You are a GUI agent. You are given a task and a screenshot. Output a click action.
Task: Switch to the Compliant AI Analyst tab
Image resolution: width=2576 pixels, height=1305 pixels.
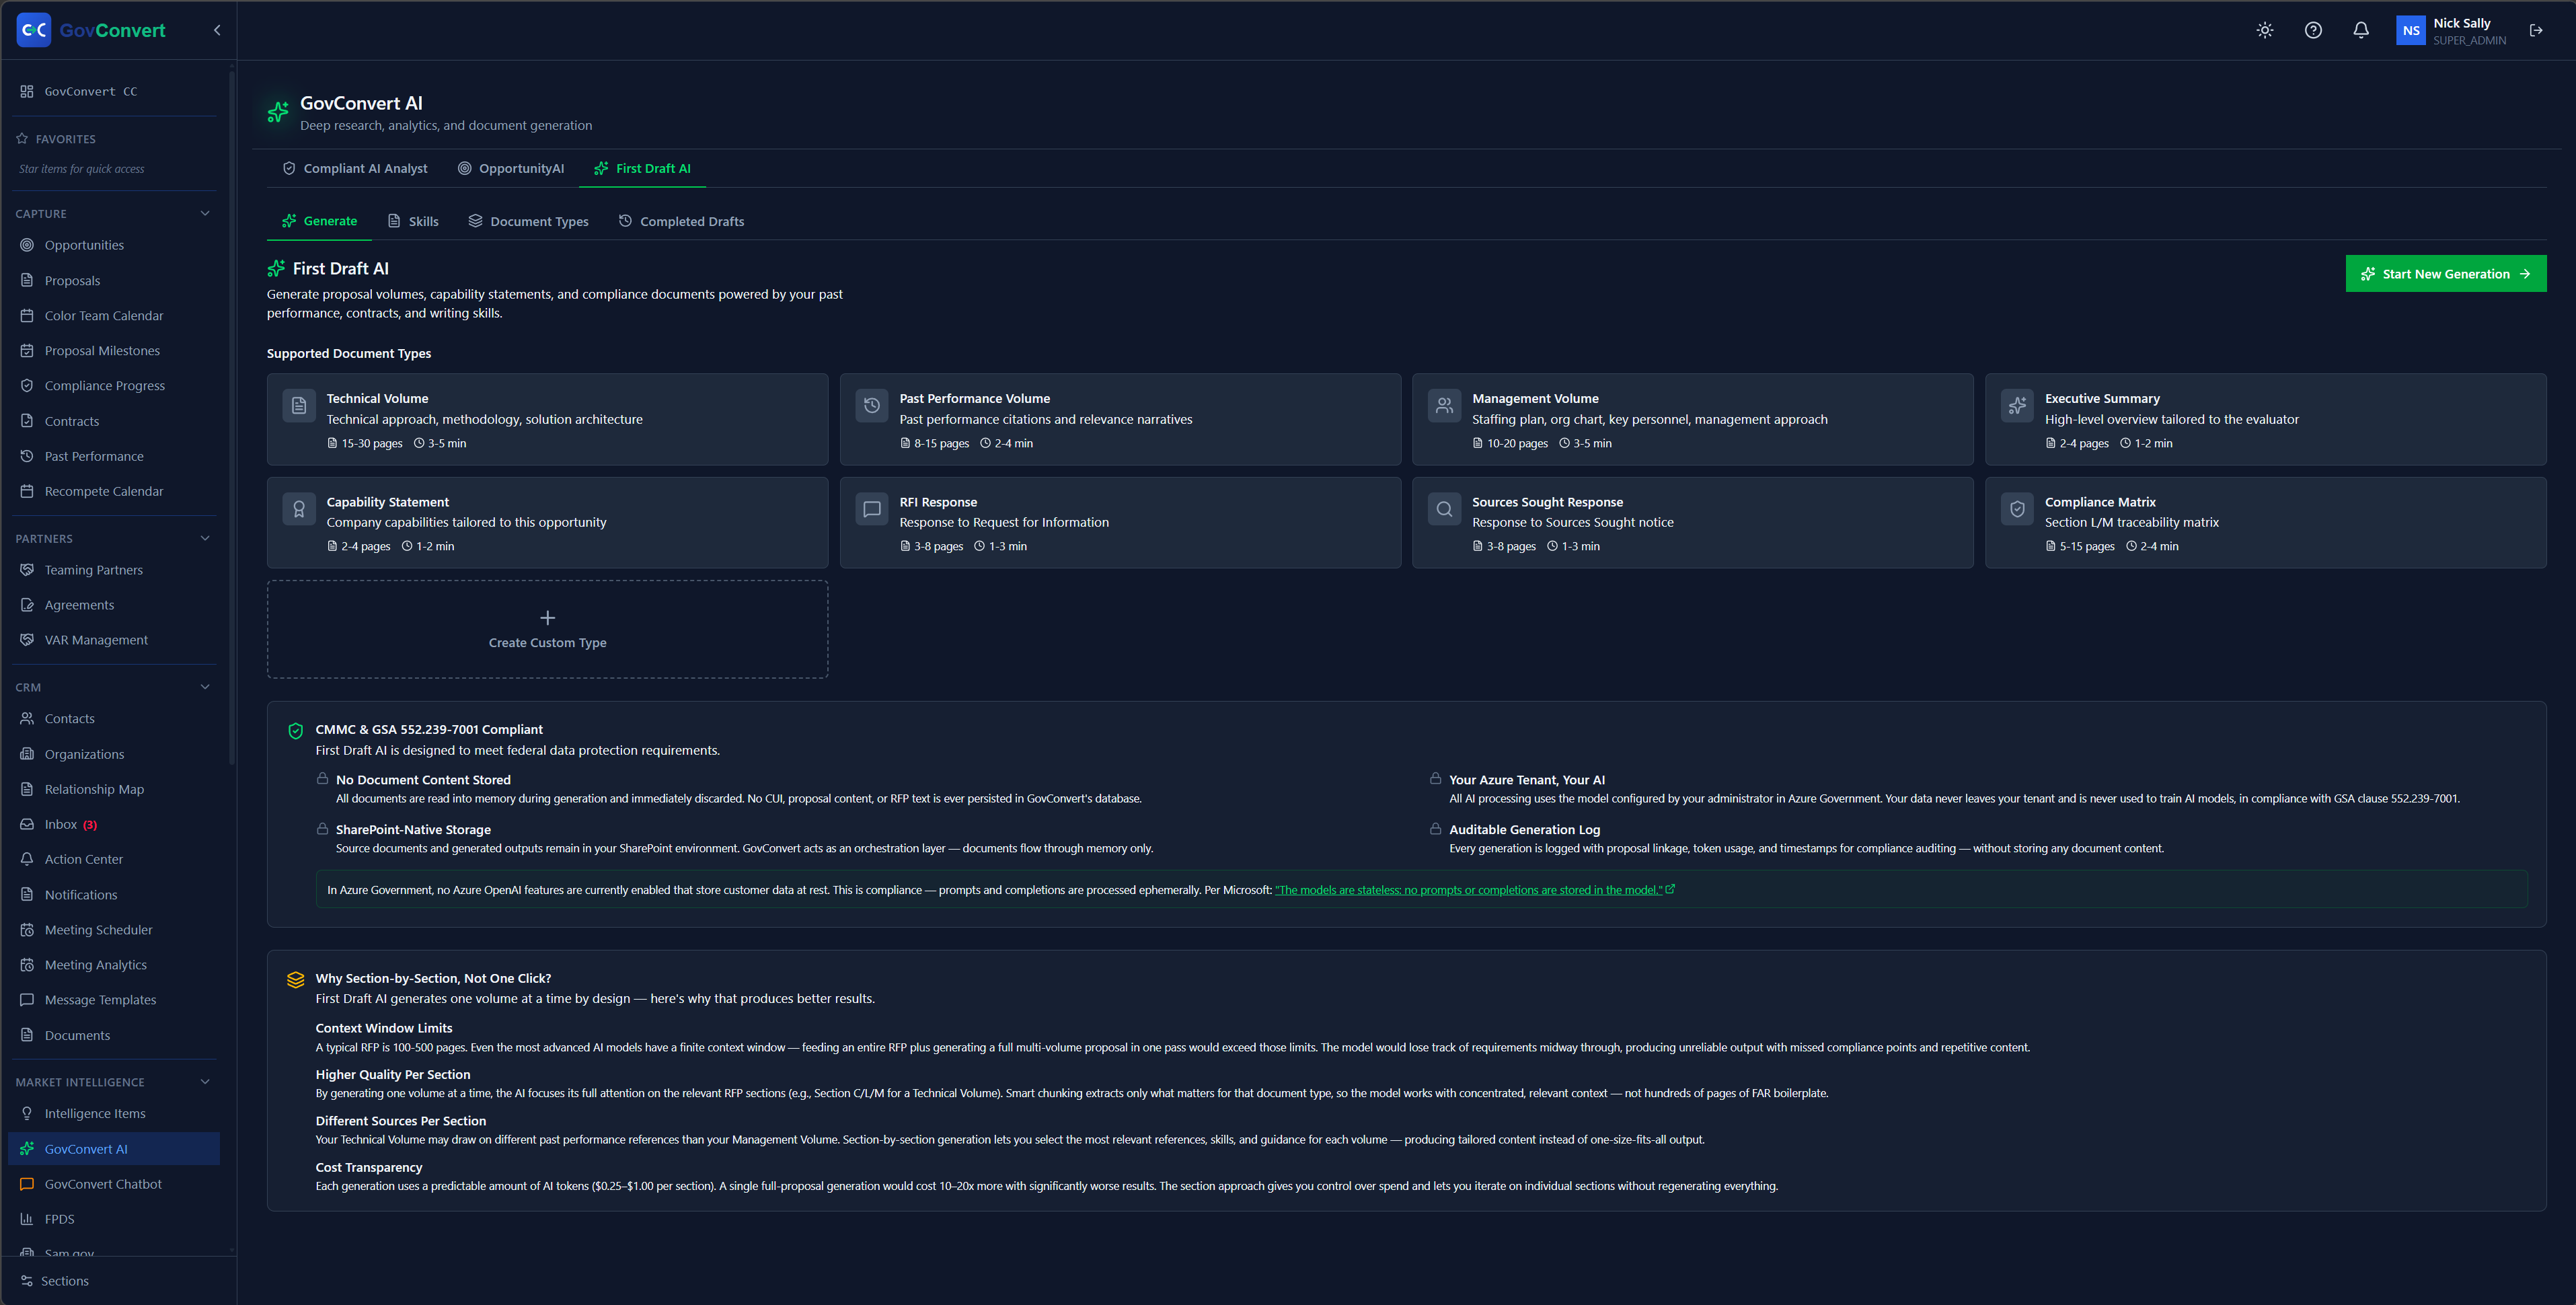(x=355, y=168)
